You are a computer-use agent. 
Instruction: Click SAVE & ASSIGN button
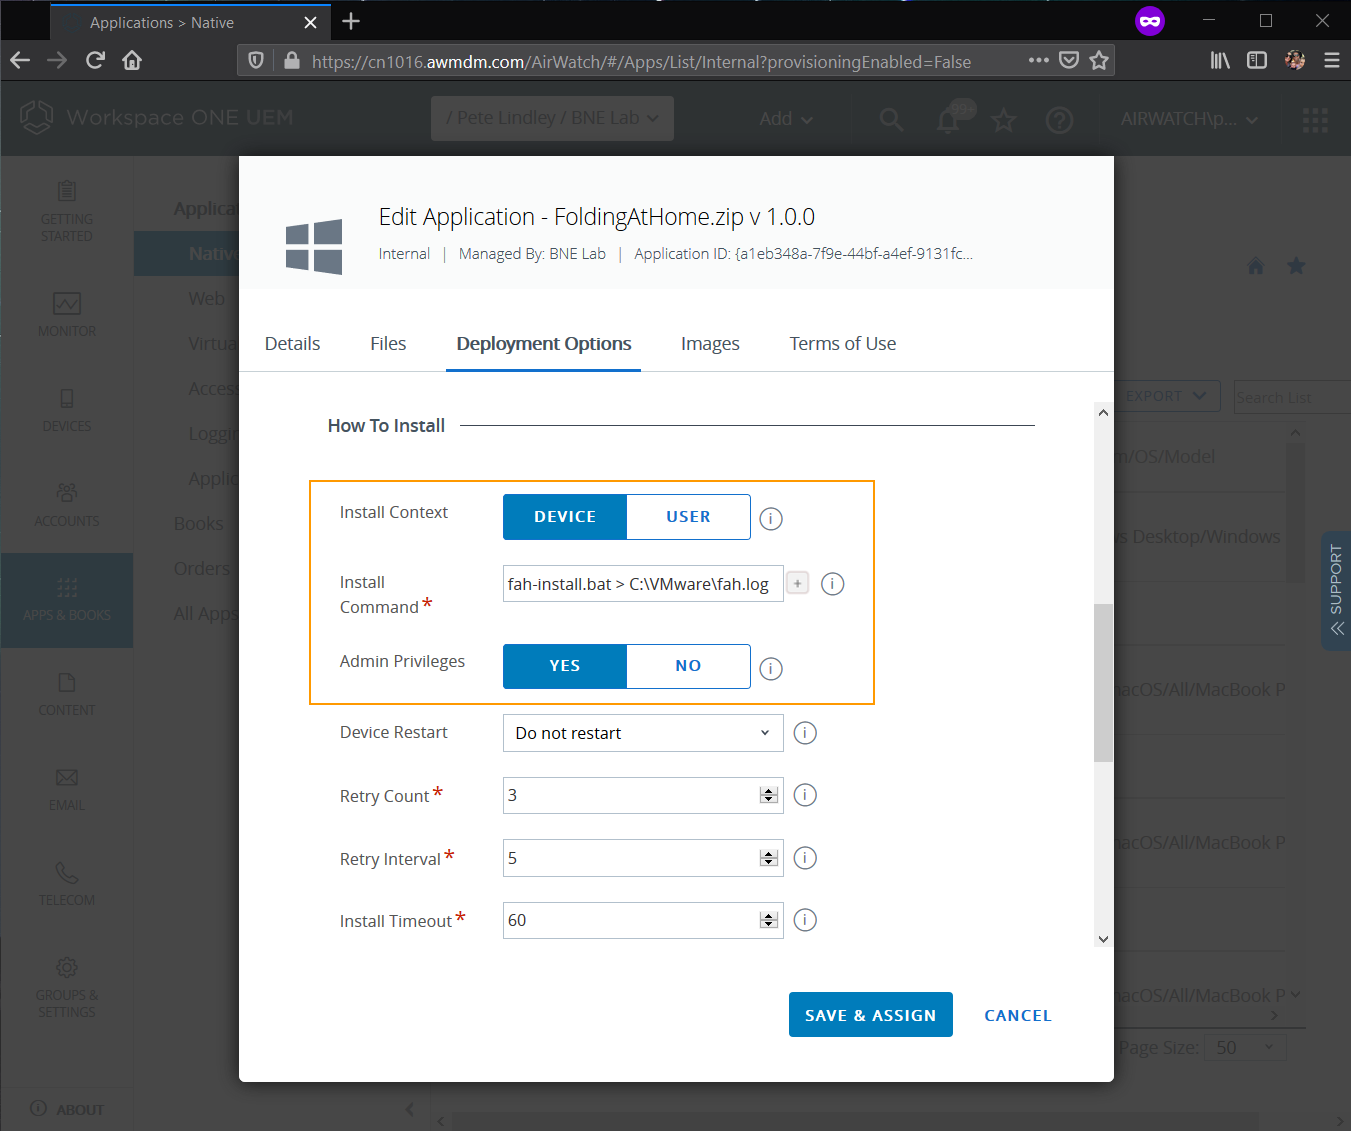pos(871,1015)
